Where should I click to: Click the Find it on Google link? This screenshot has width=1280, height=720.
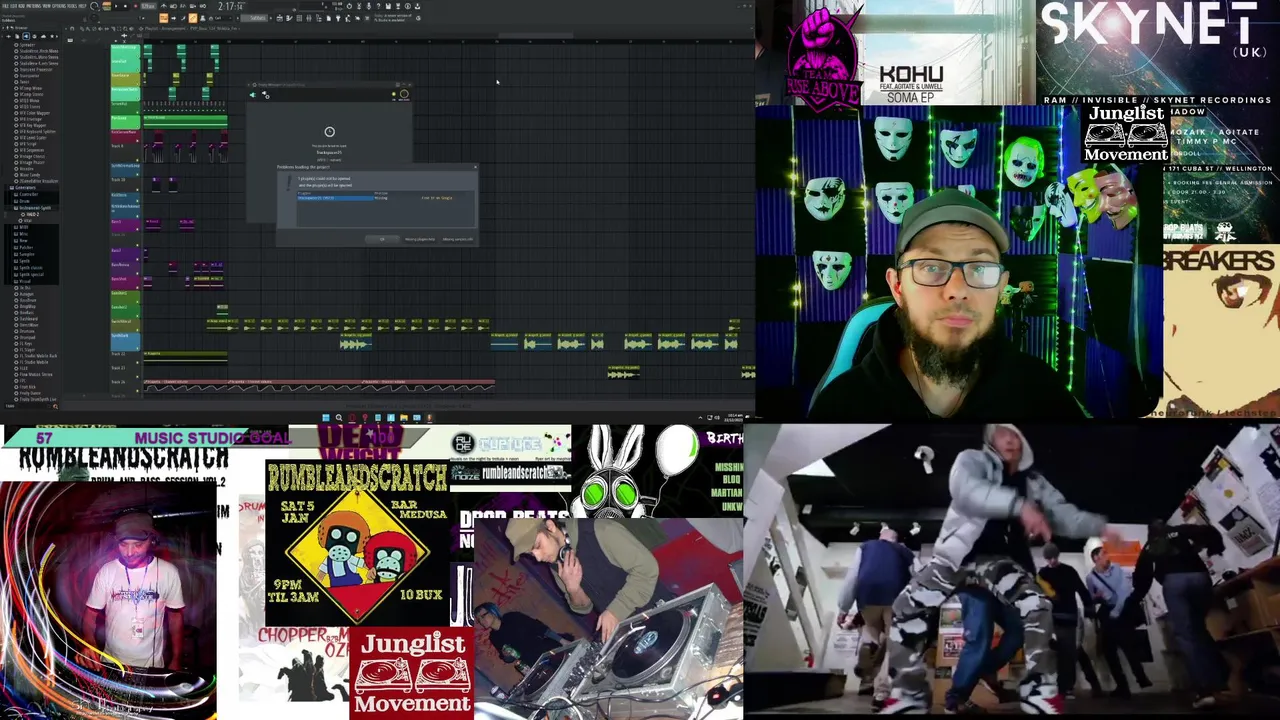(437, 198)
